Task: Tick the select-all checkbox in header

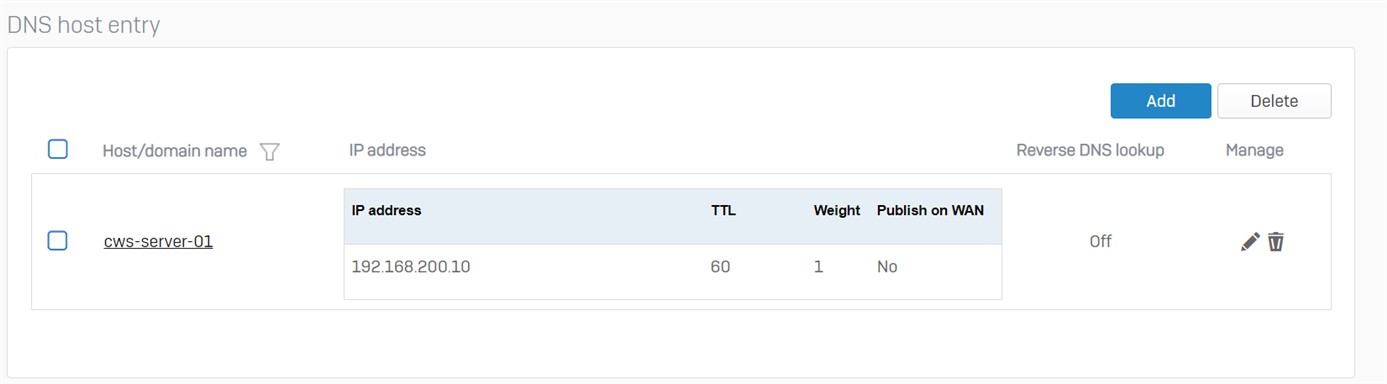Action: click(x=58, y=150)
